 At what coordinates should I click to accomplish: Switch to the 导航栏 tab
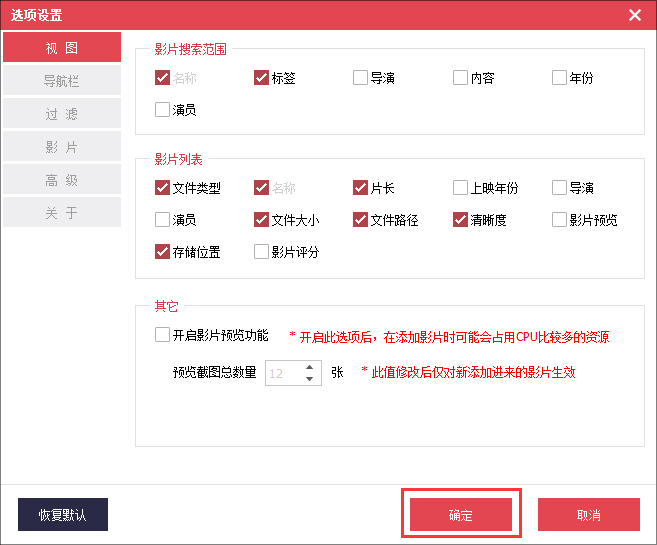(62, 81)
